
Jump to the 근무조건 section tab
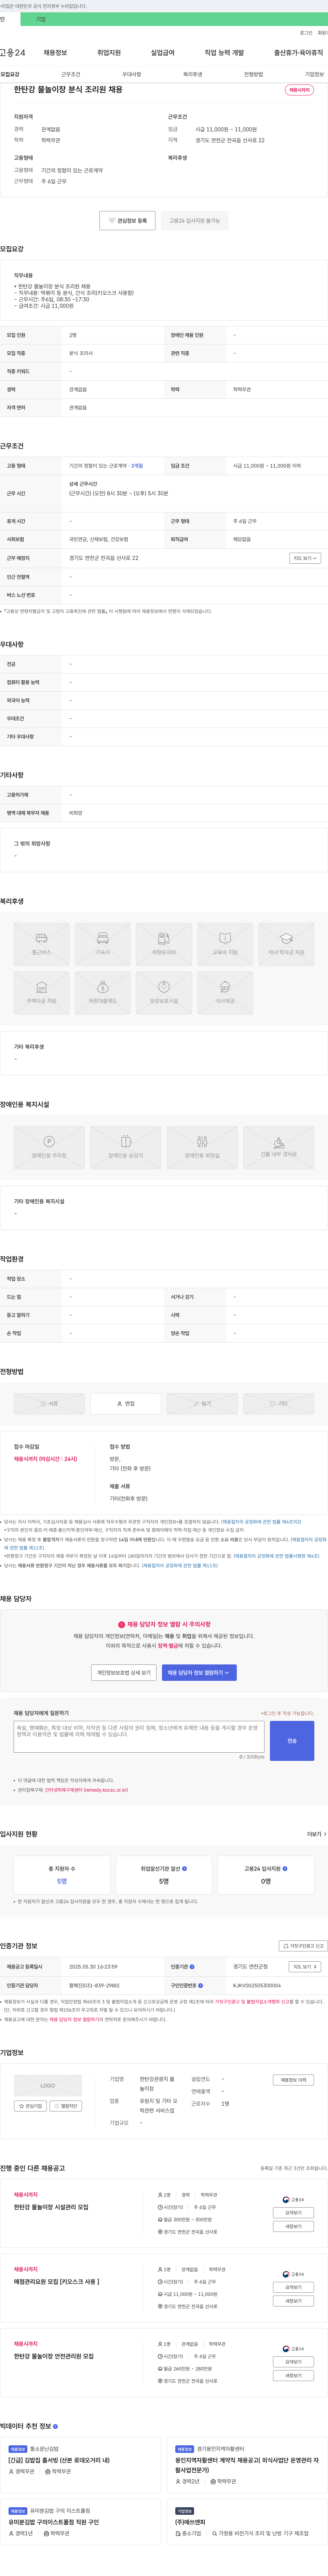(x=71, y=74)
